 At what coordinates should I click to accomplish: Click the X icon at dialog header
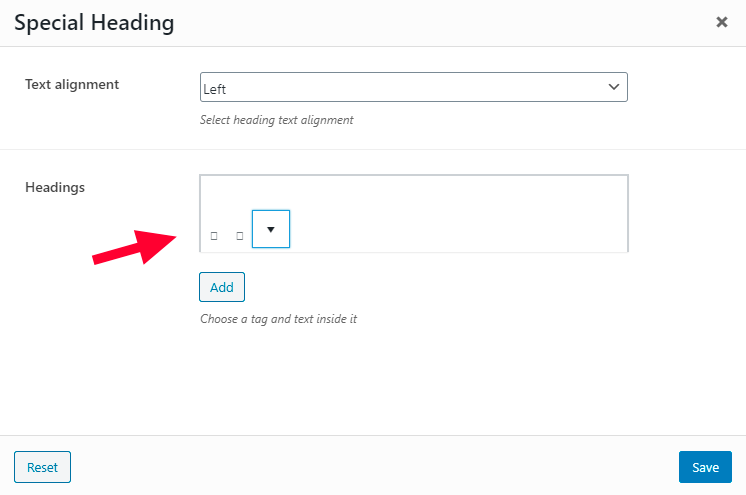722,22
